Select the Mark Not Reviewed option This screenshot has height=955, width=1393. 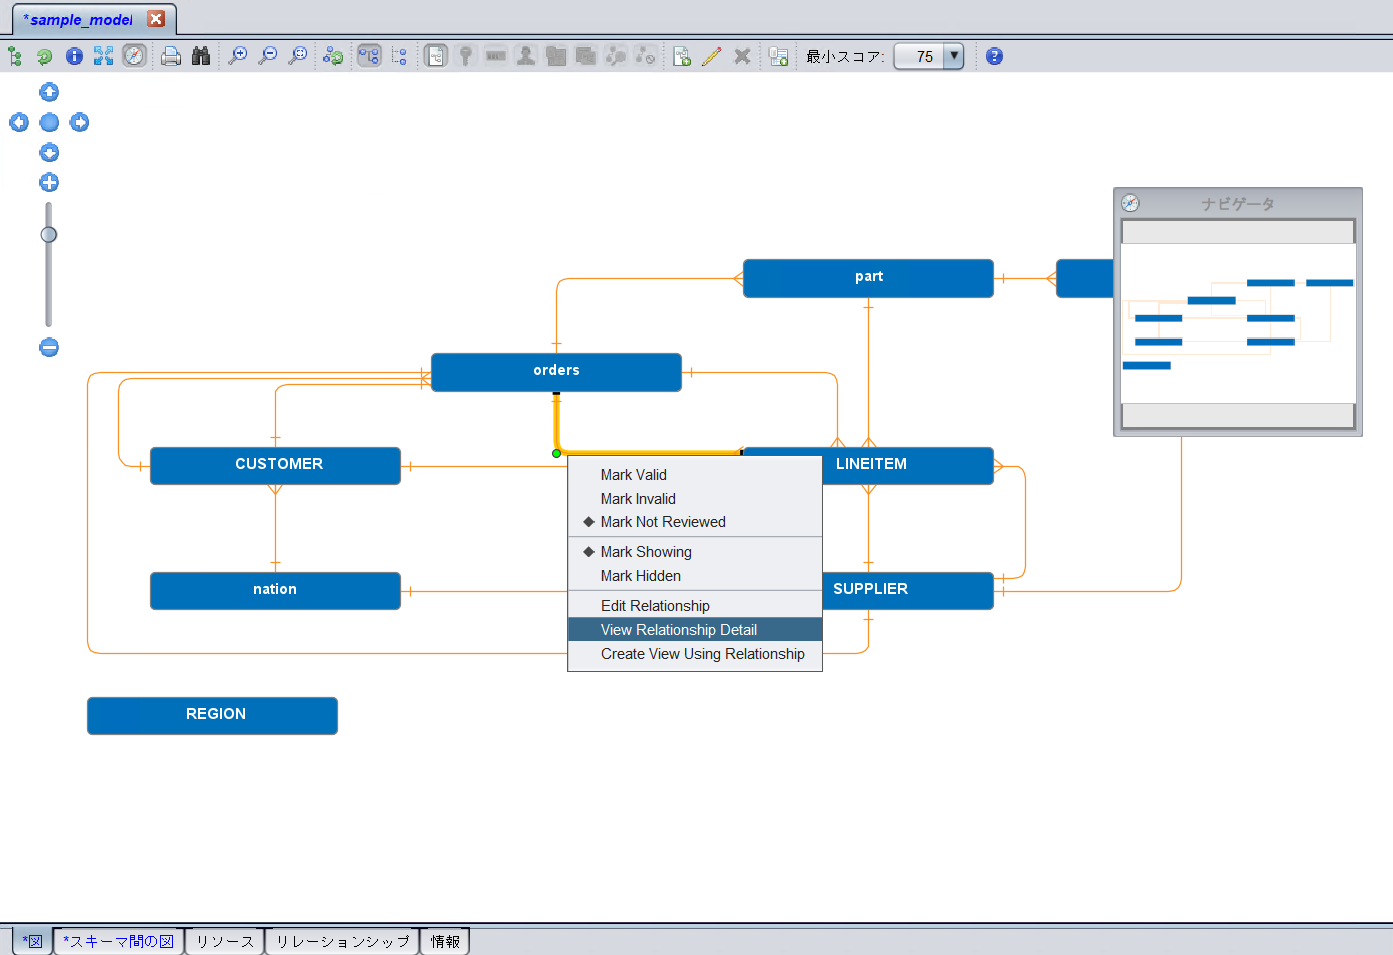695,522
